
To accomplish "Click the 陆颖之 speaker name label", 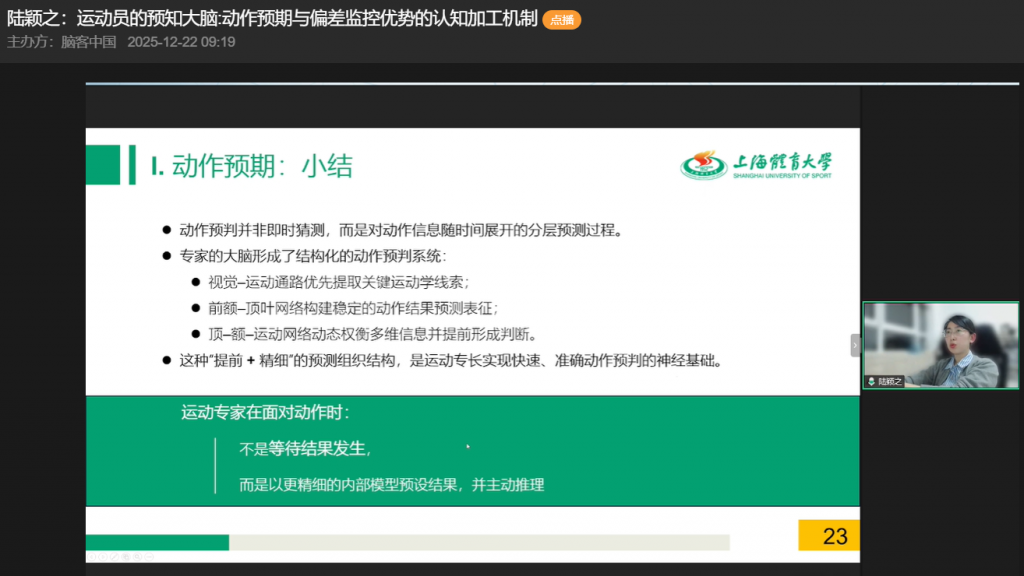I will tap(890, 381).
